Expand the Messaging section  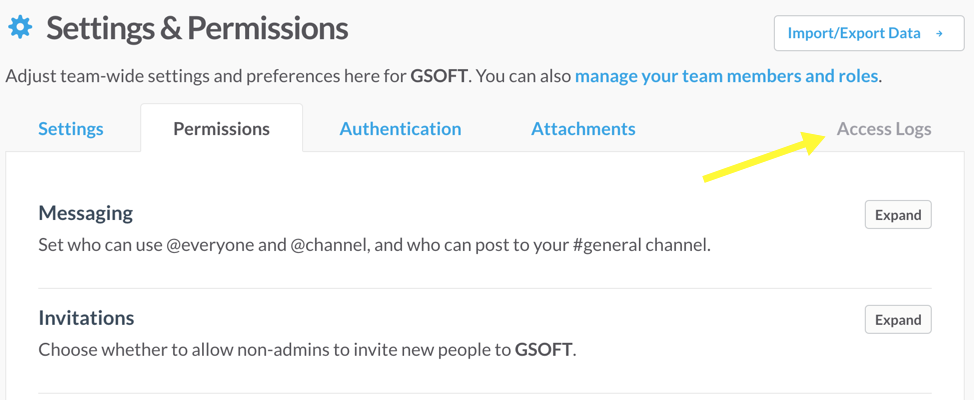[897, 215]
